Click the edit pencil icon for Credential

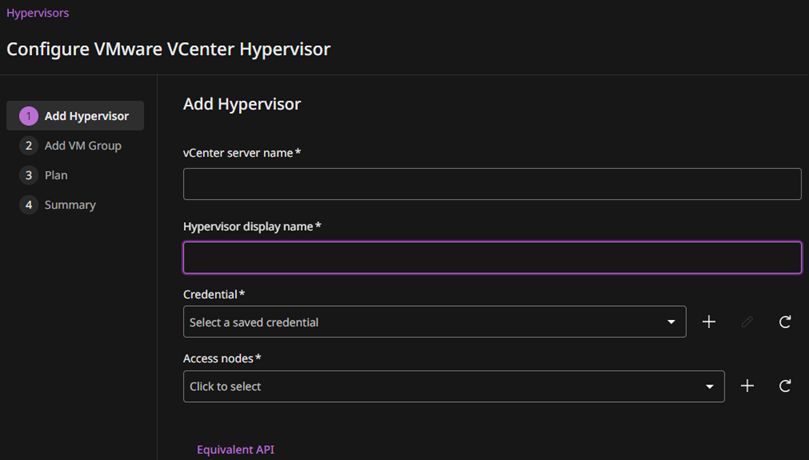click(x=747, y=322)
